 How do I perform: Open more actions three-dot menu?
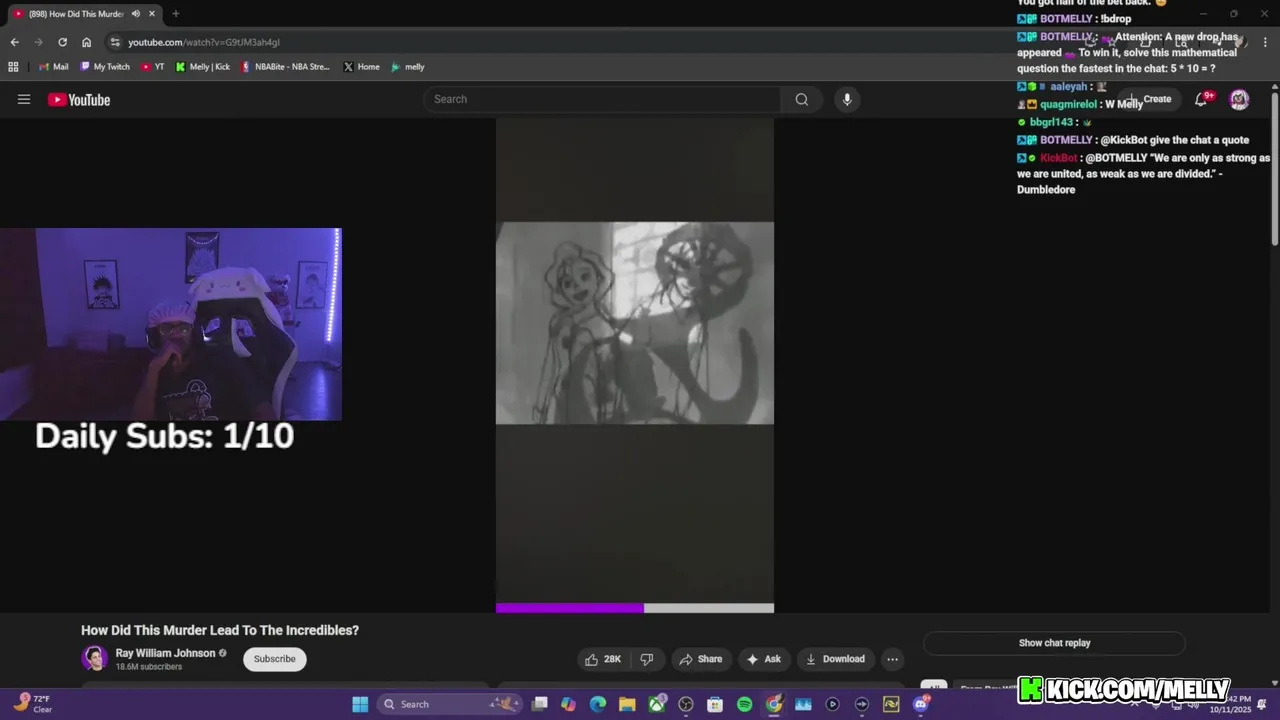[892, 659]
